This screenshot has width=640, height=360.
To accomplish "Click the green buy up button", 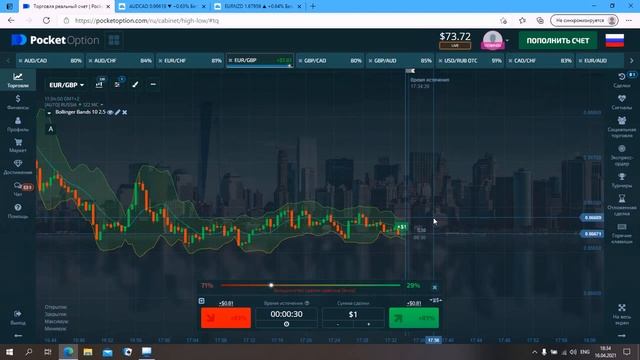I will tap(414, 318).
